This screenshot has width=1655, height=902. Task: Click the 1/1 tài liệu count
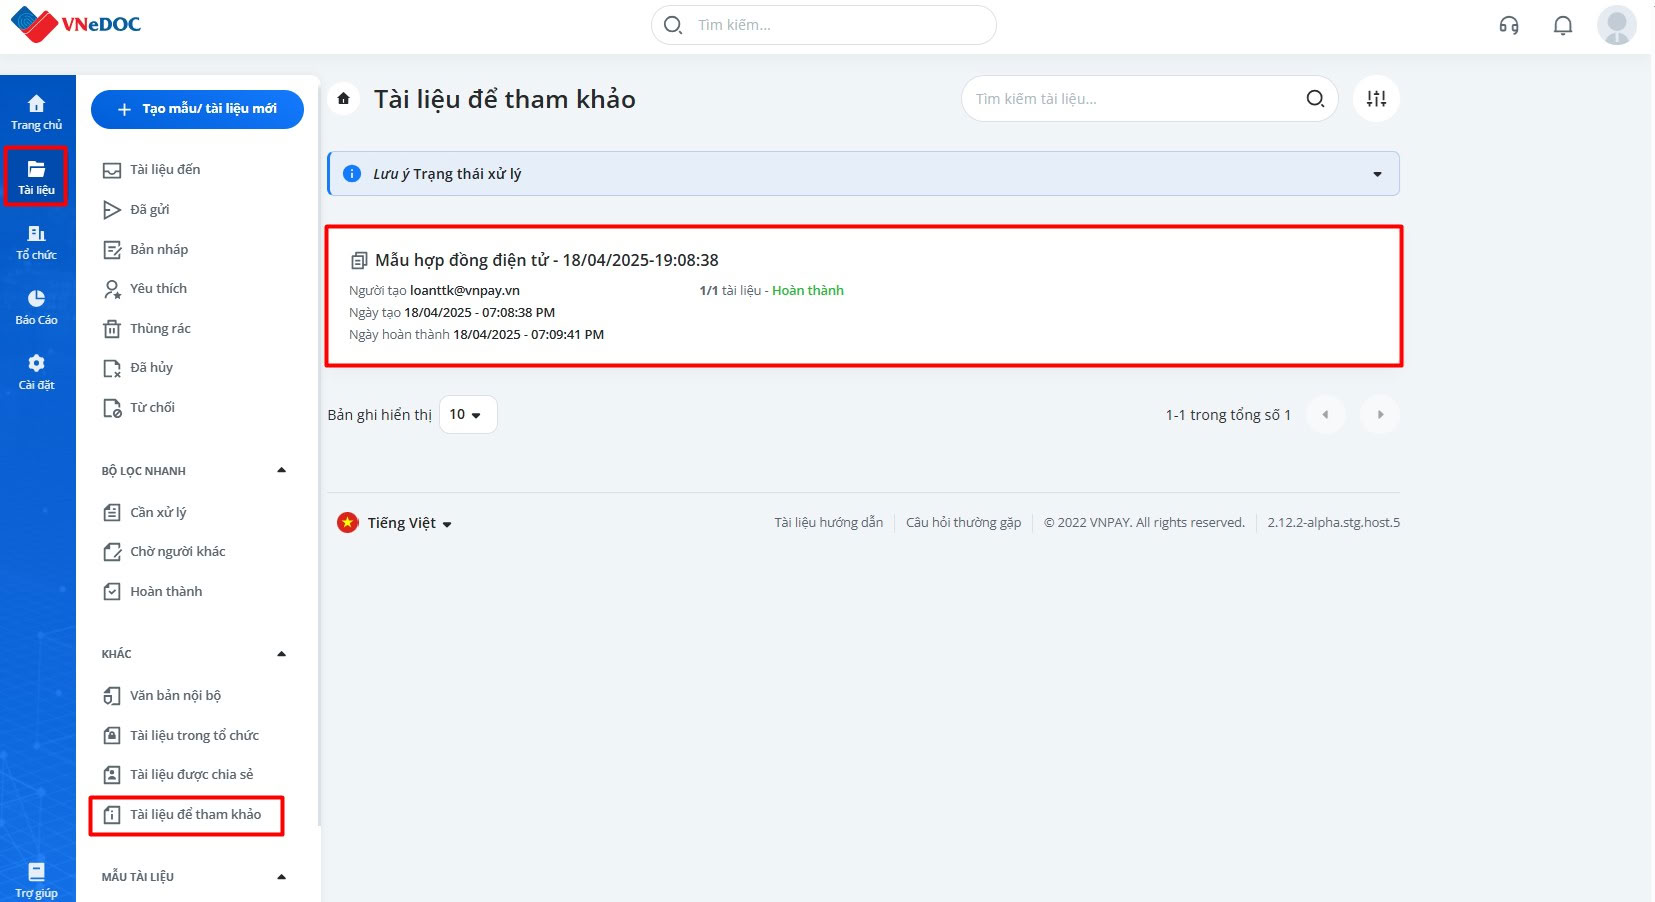coord(730,291)
